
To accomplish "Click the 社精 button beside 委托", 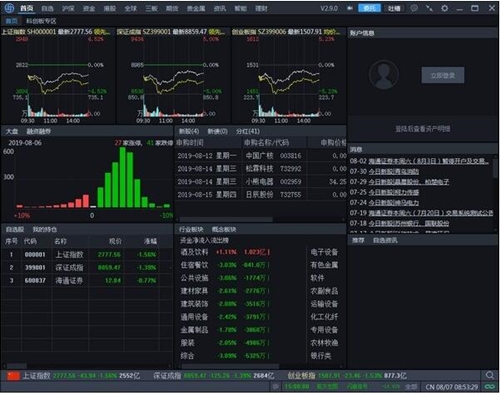I will click(394, 8).
